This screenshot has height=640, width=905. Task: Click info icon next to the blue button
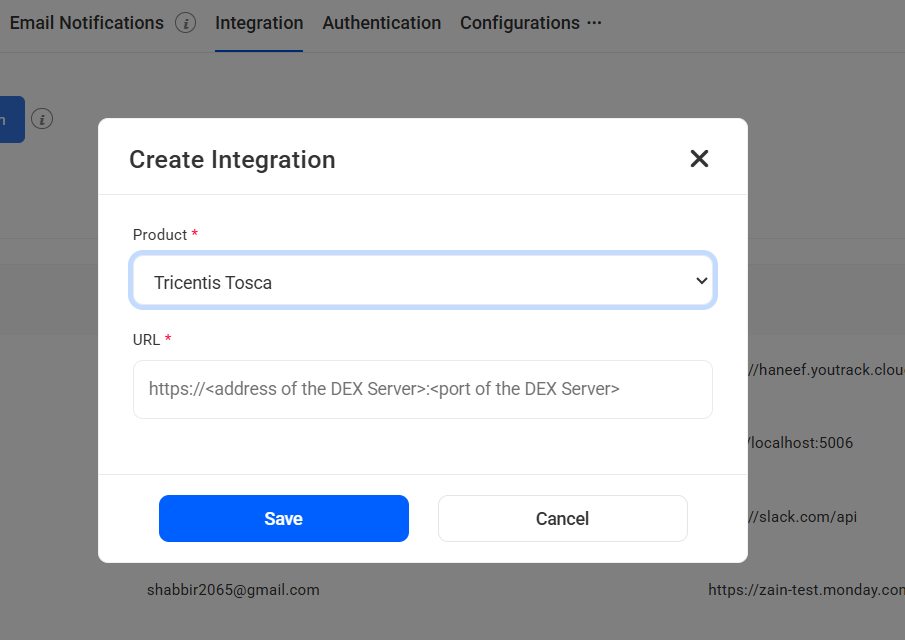41,119
